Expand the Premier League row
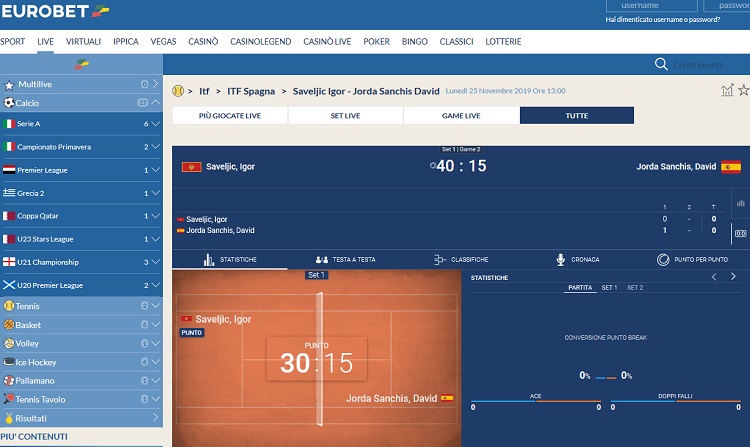The image size is (750, 447). coord(155,170)
